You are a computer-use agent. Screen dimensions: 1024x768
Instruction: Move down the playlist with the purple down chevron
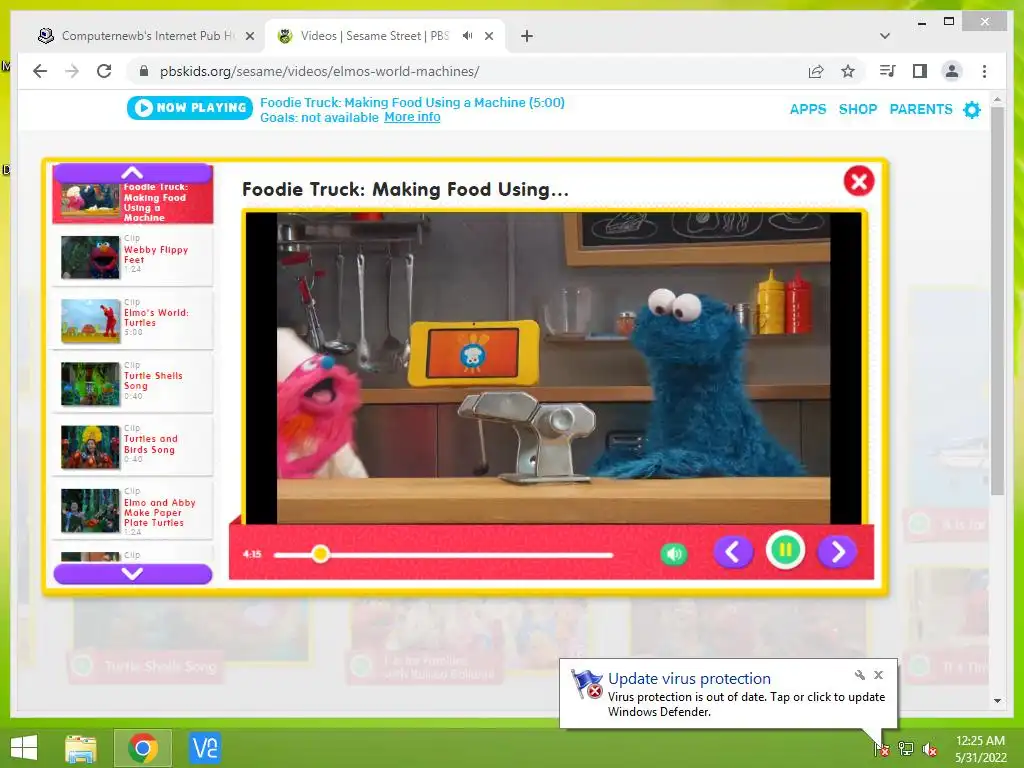[133, 573]
